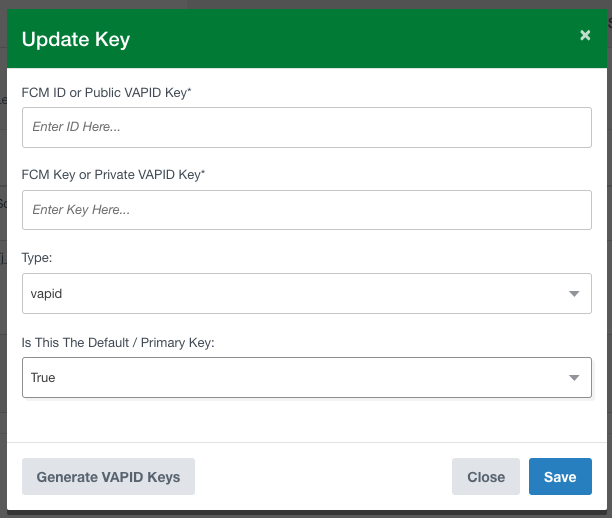
Task: Click the FCM ID or Public VAPID Key label
Action: pyautogui.click(x=121, y=92)
